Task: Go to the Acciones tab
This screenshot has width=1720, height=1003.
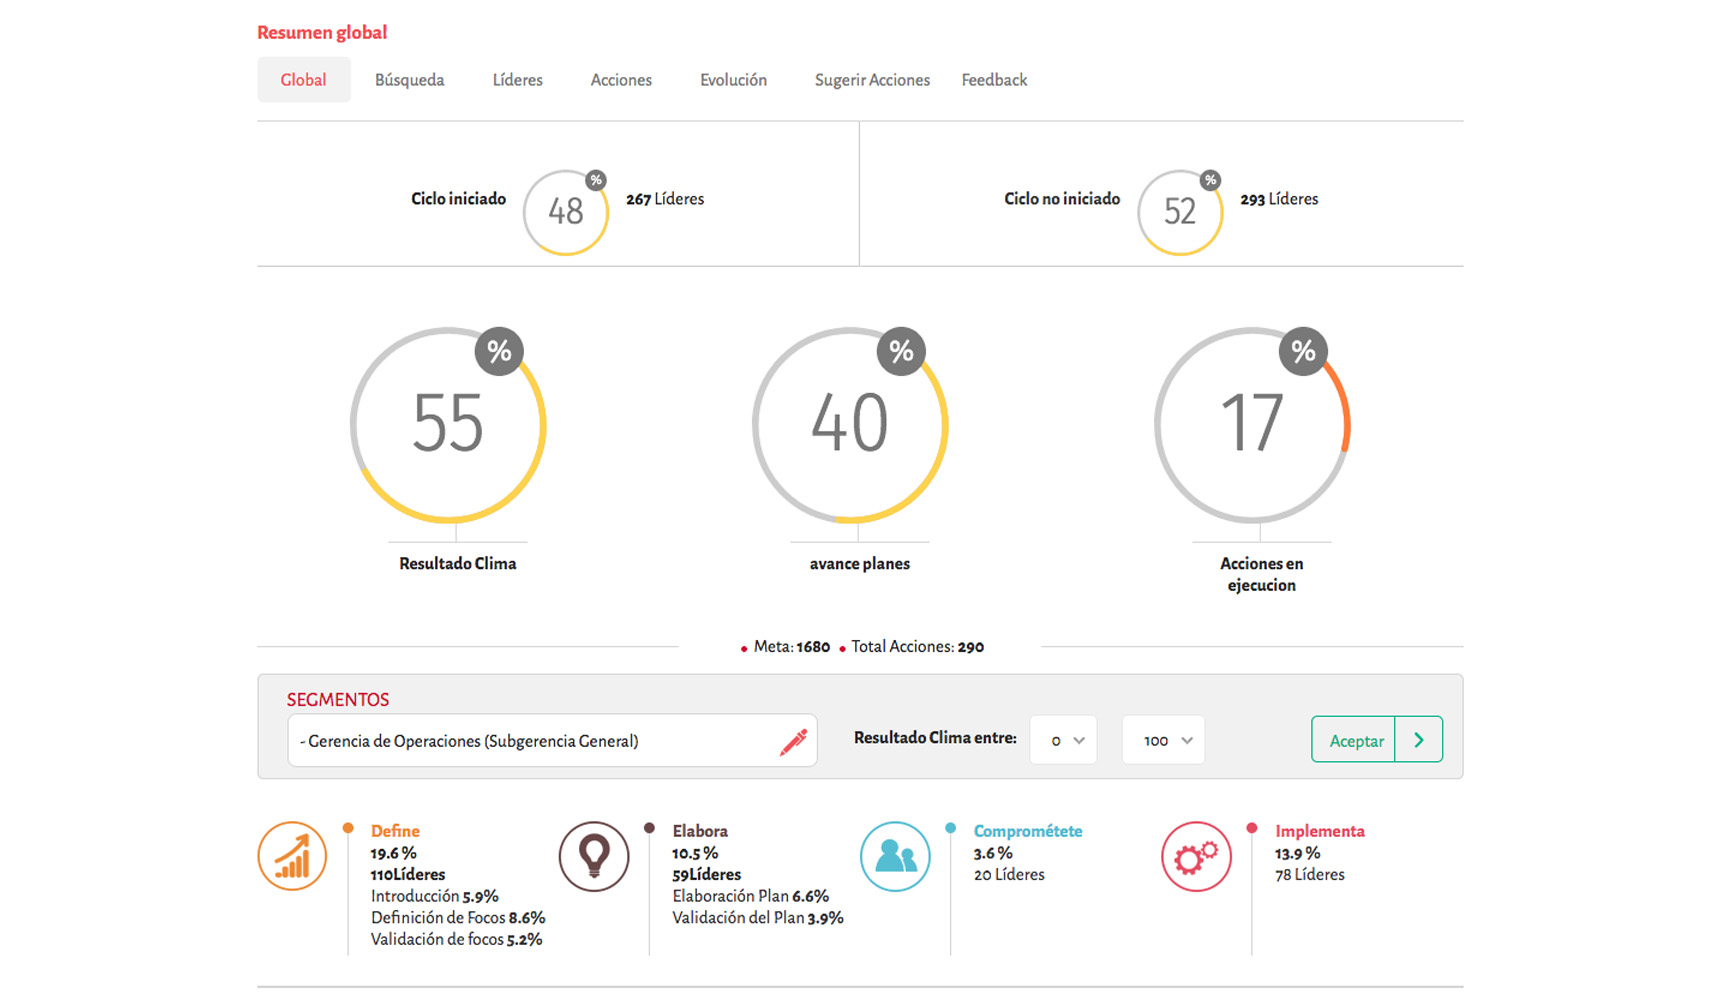Action: click(621, 80)
